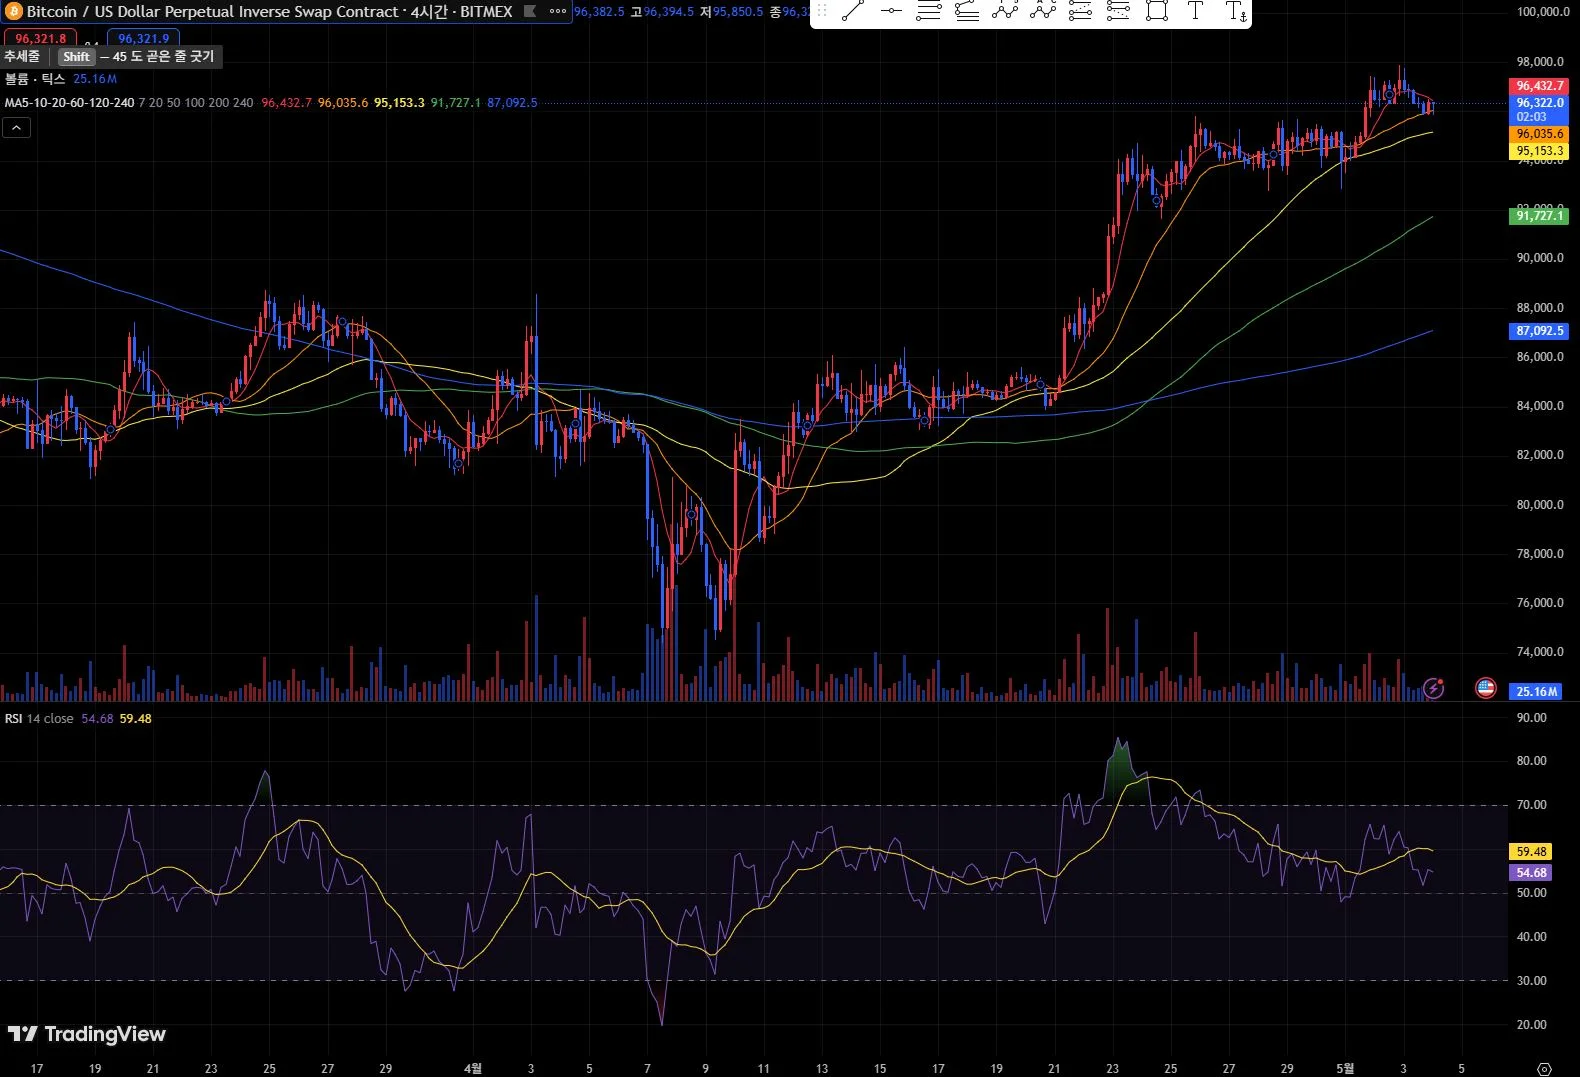Screen dimensions: 1580x1077
Task: Click the MA5-10-20-60-120-240 indicator label
Action: [x=69, y=103]
